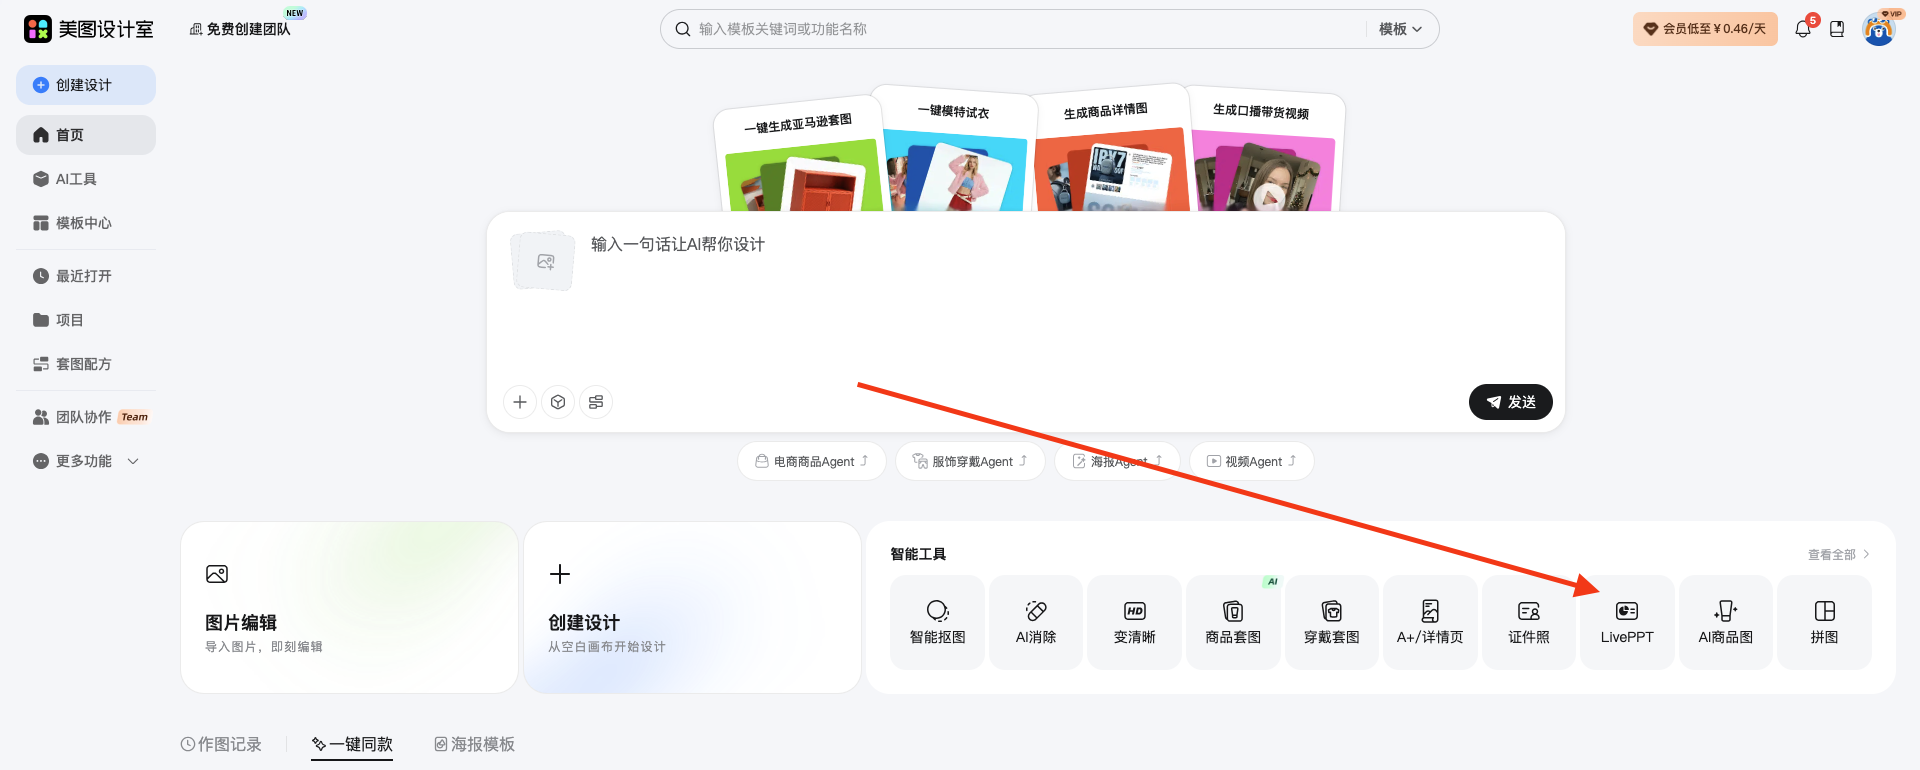Expand 查看全部 smart tools
Image resolution: width=1920 pixels, height=770 pixels.
point(1838,554)
